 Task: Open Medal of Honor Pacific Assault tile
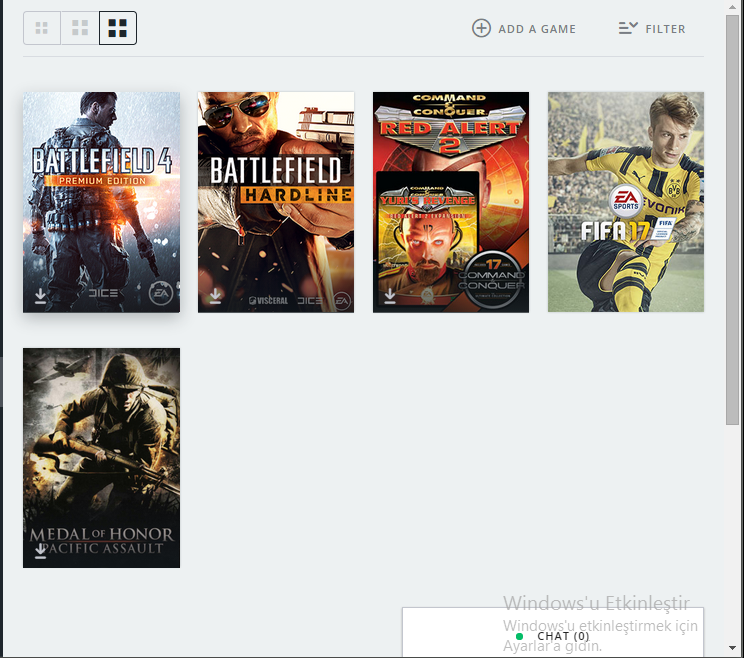click(102, 458)
